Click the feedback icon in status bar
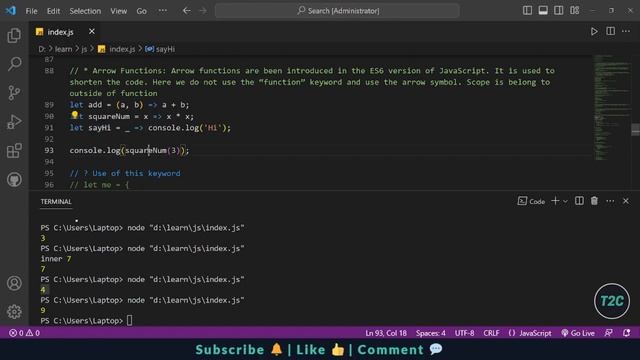 coord(609,333)
